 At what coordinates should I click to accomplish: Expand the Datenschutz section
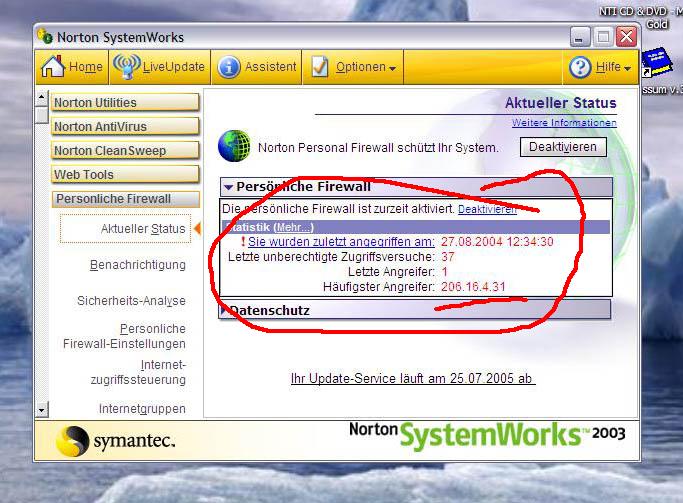[223, 310]
